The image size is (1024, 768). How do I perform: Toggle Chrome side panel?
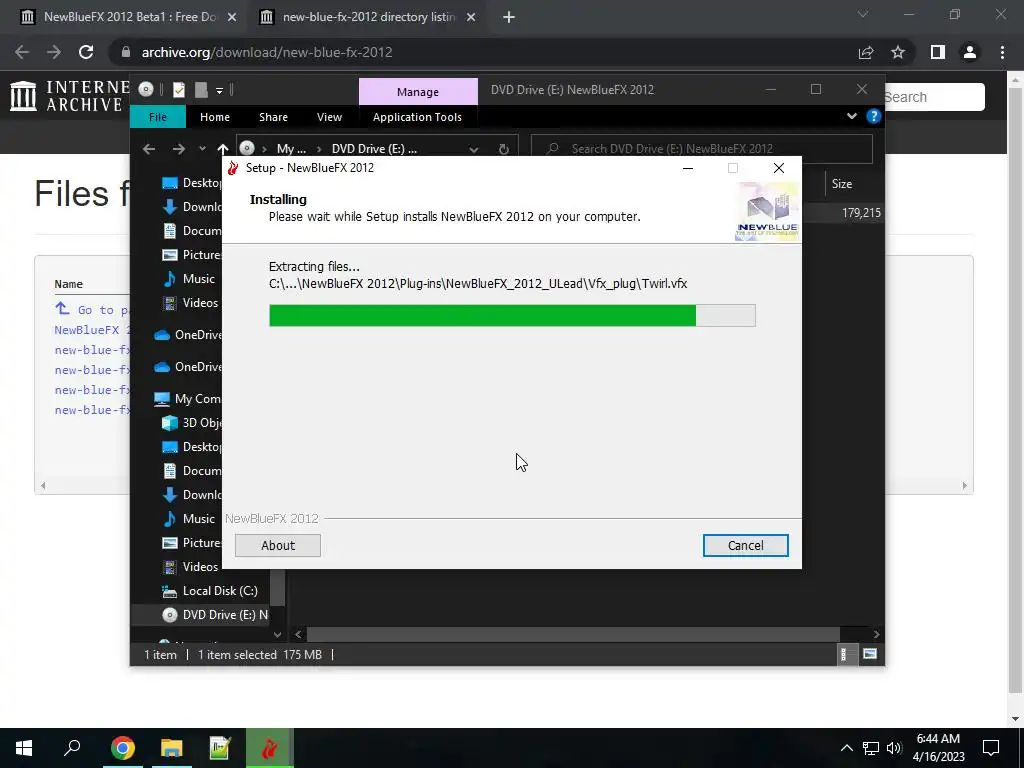click(938, 52)
